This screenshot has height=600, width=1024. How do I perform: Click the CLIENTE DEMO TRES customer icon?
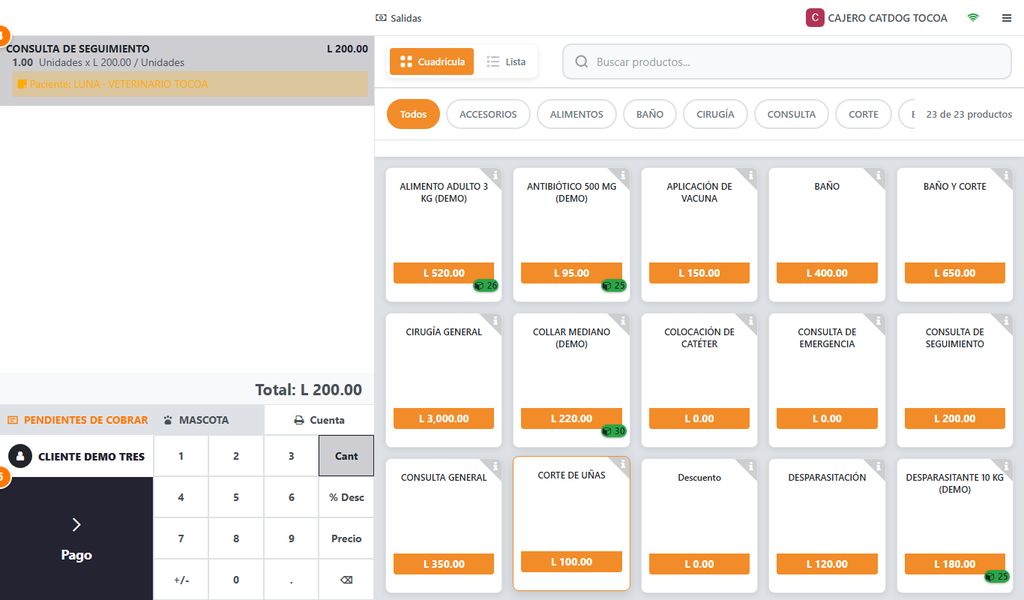coord(20,456)
